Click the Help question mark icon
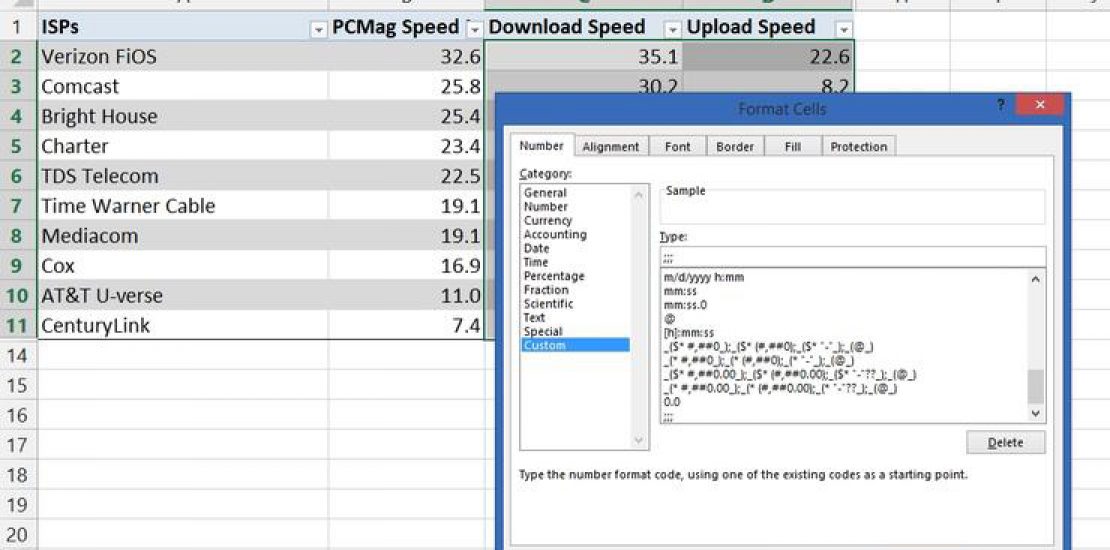The height and width of the screenshot is (550, 1110). tap(1000, 105)
